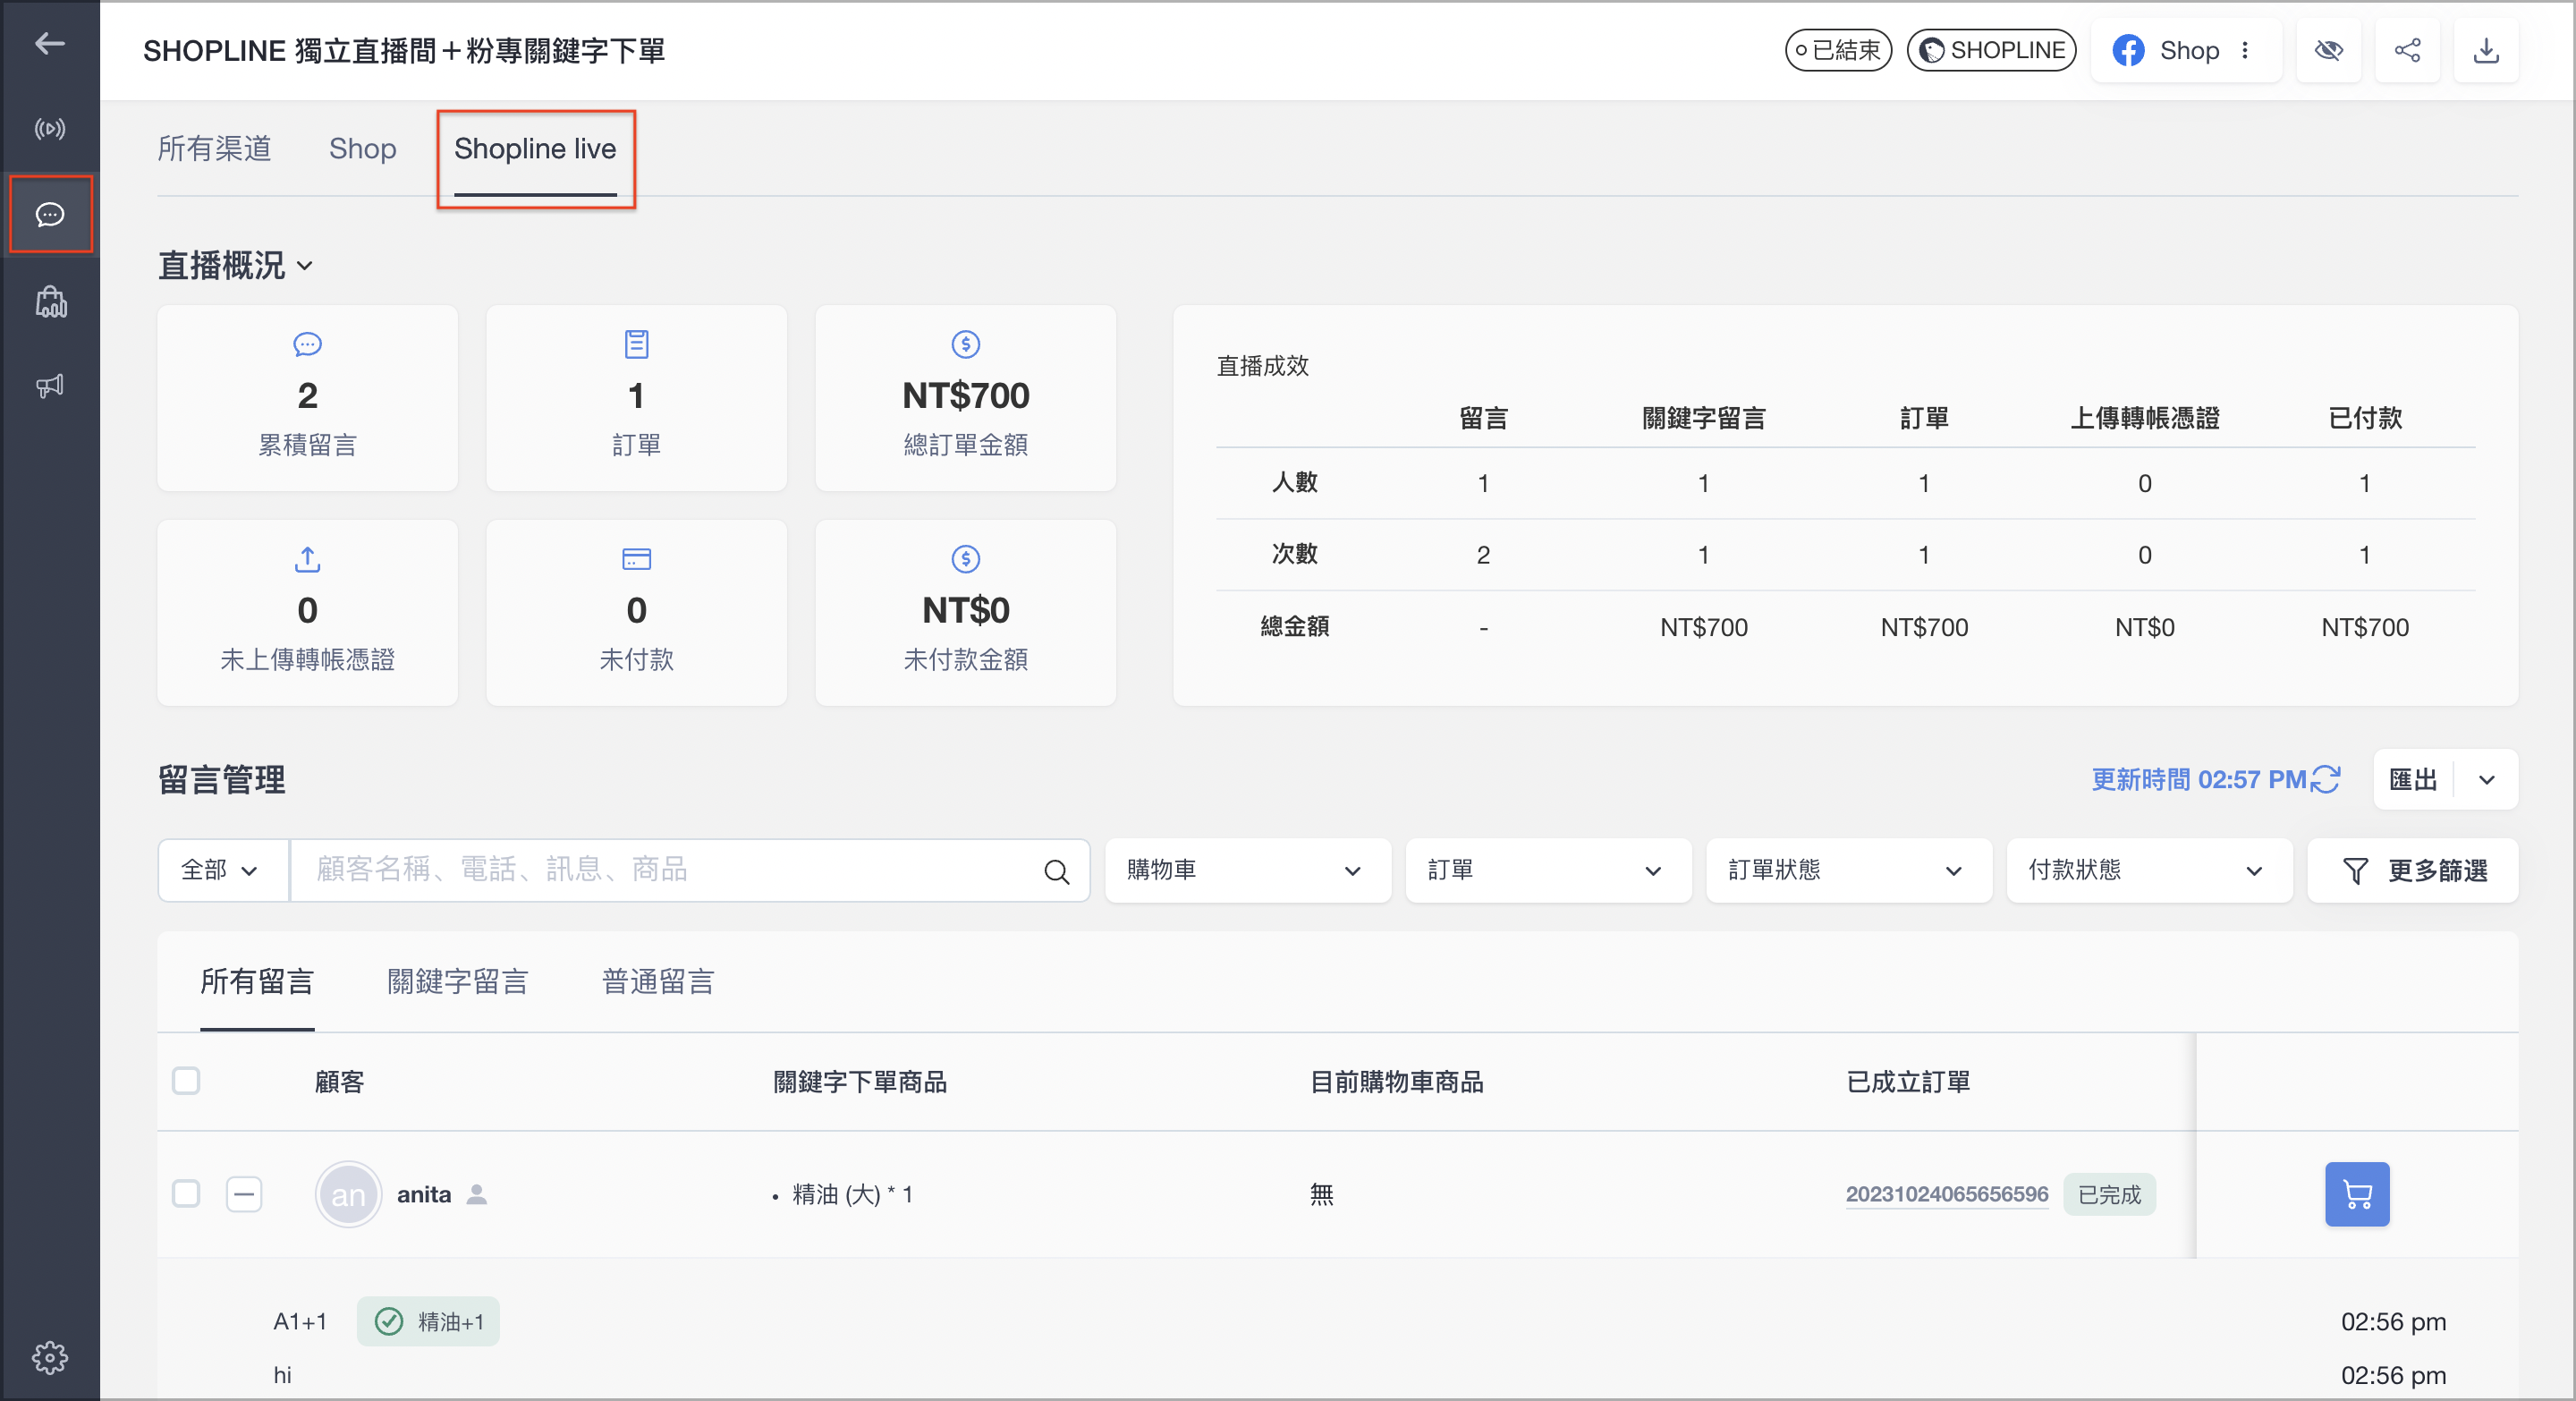Viewport: 2576px width, 1401px height.
Task: Click the 未上傳轉帳憑證 upload icon
Action: tap(307, 559)
